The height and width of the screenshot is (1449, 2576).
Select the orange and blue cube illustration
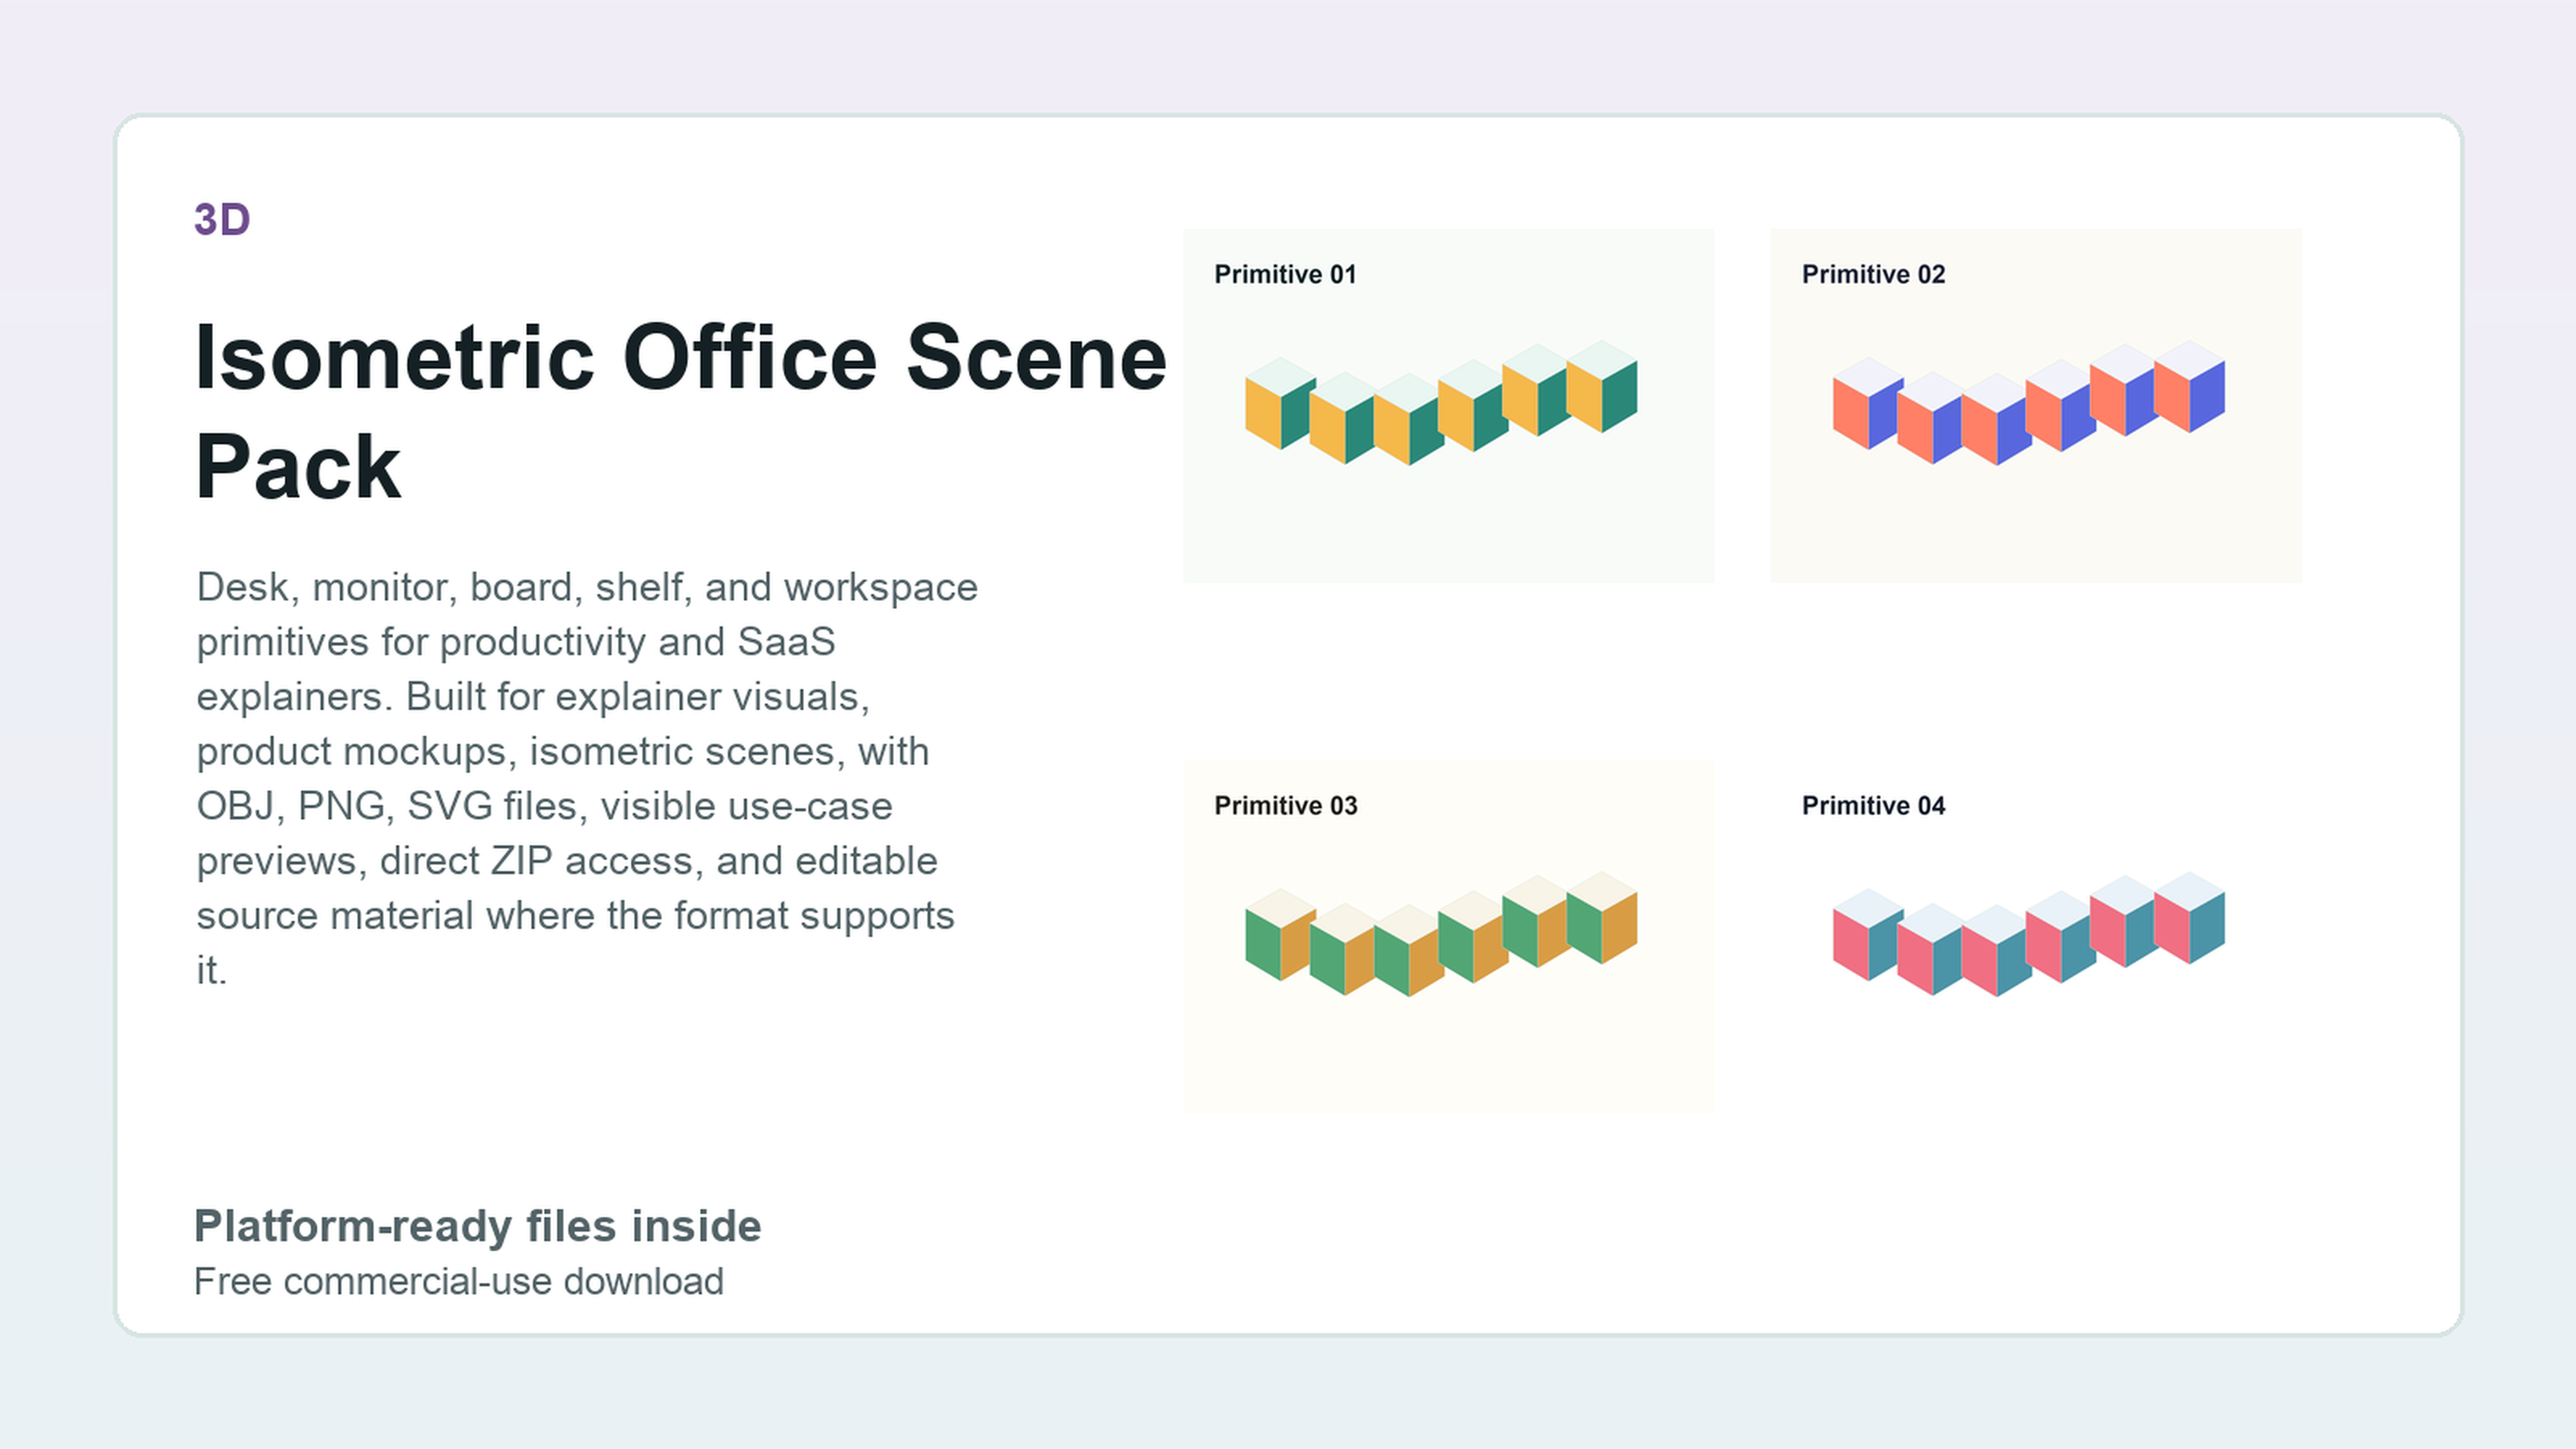point(2029,403)
